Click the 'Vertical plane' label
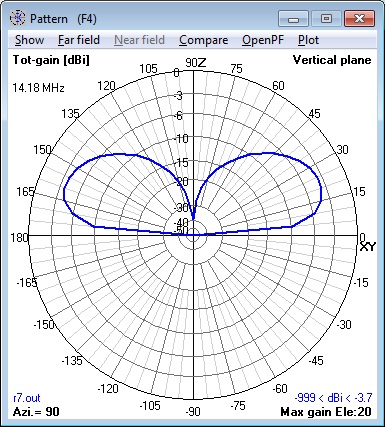Image resolution: width=385 pixels, height=427 pixels. 332,60
